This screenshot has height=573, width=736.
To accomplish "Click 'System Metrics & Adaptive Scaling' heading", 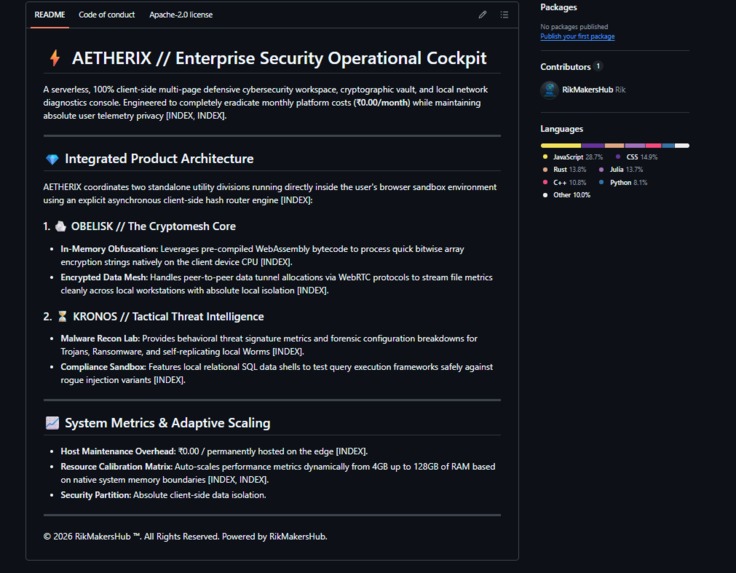I will coord(168,423).
